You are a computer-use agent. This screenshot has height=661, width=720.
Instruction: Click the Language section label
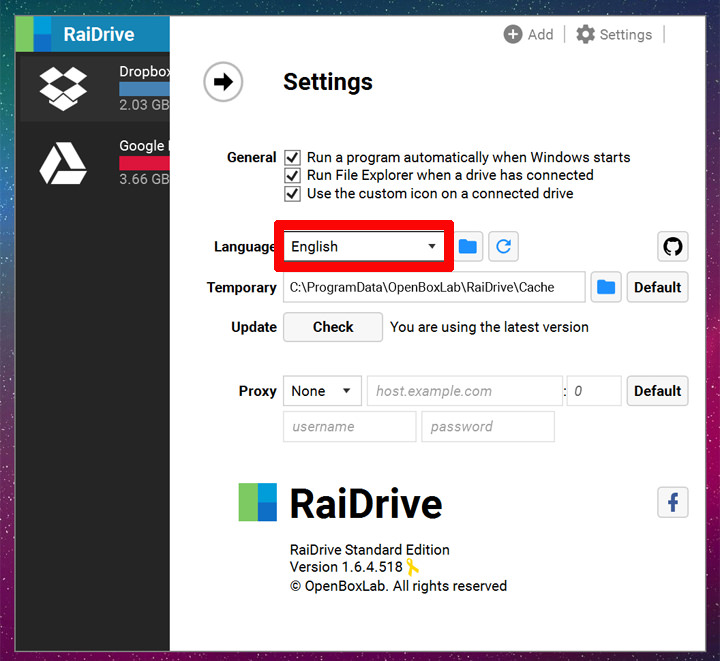(244, 246)
